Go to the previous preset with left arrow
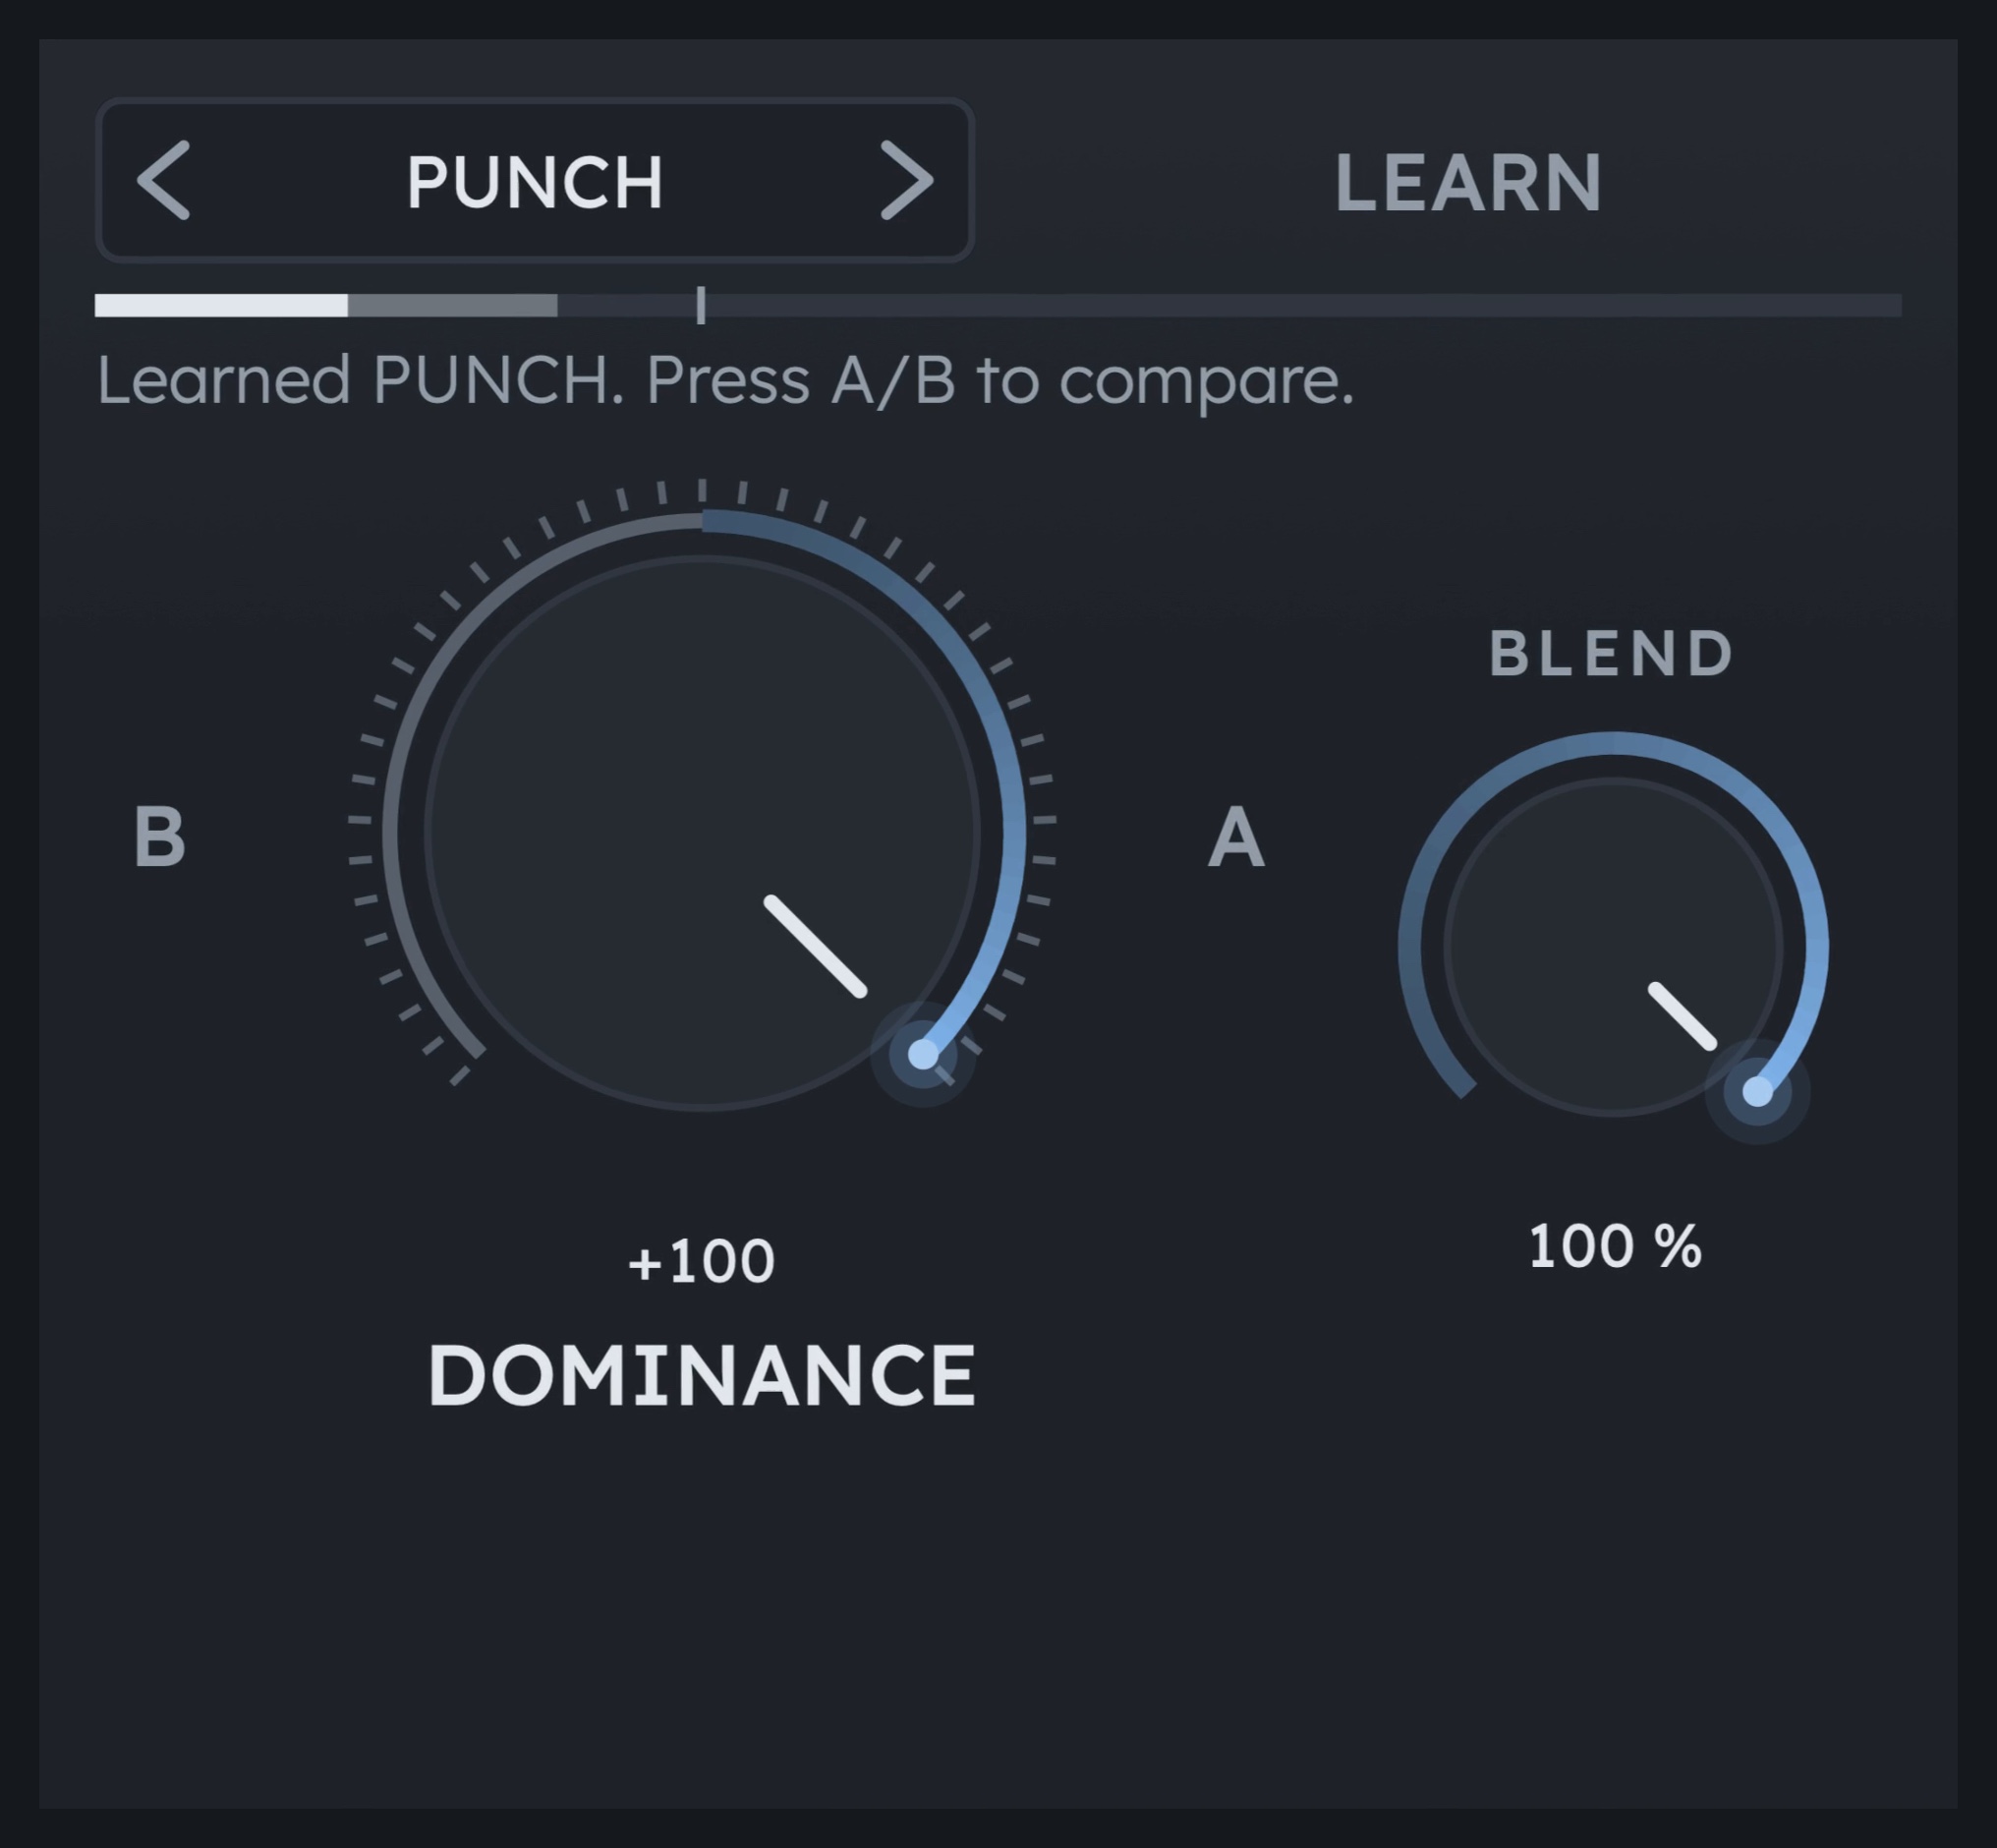Screen dimensions: 1997x1848 coord(163,180)
